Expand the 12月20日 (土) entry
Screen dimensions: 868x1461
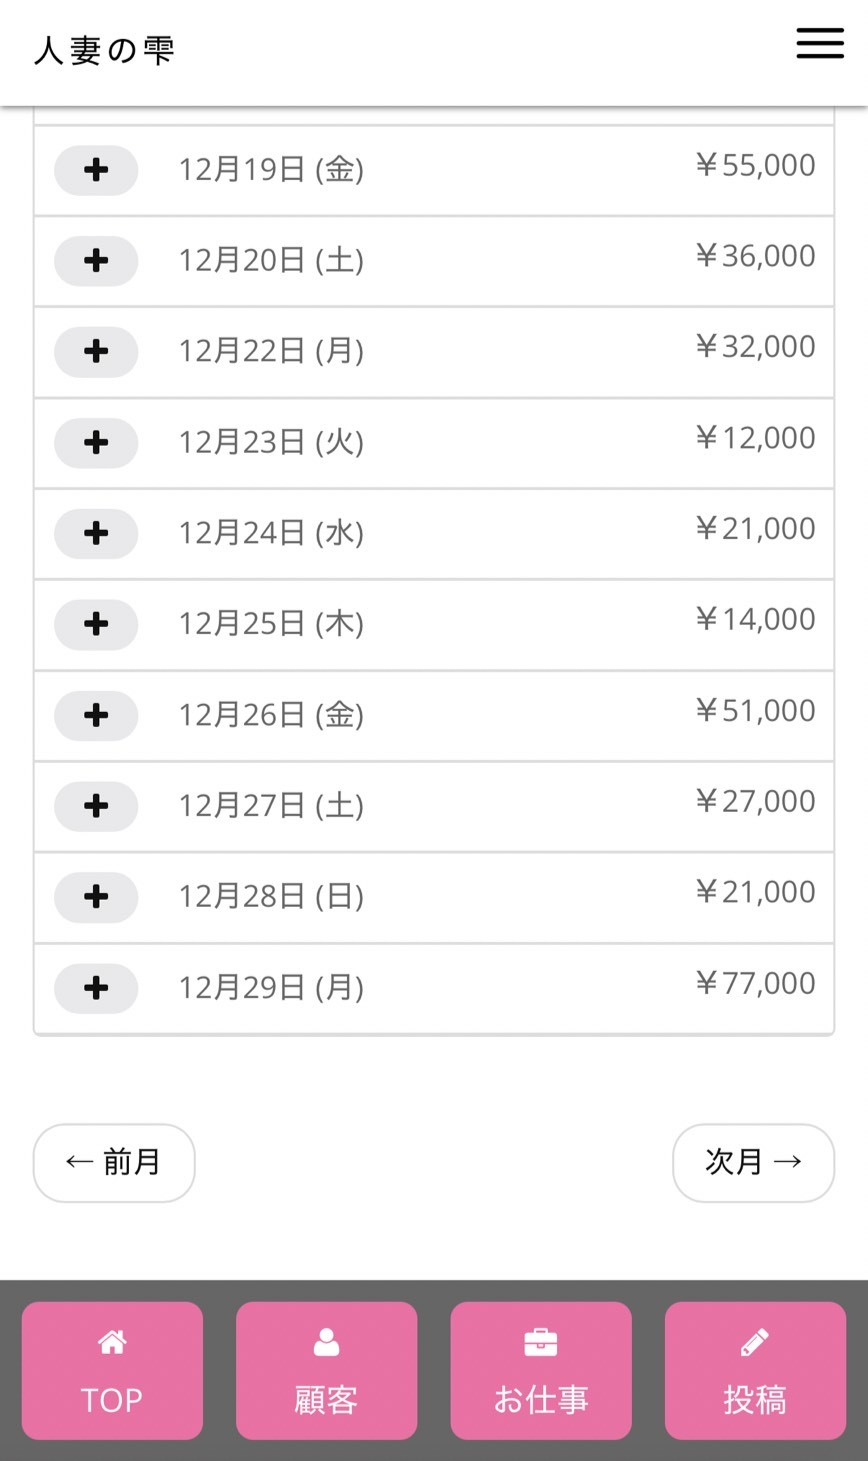pos(96,261)
